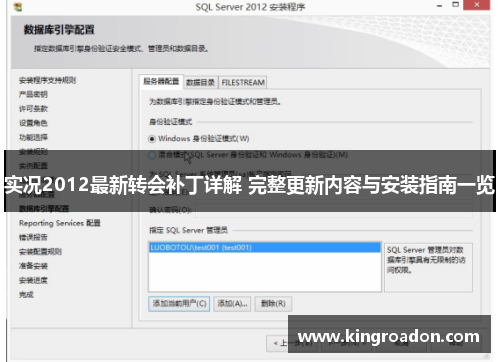Switch to the 服务器配置 tab
Image resolution: width=500 pixels, height=362 pixels.
click(161, 82)
